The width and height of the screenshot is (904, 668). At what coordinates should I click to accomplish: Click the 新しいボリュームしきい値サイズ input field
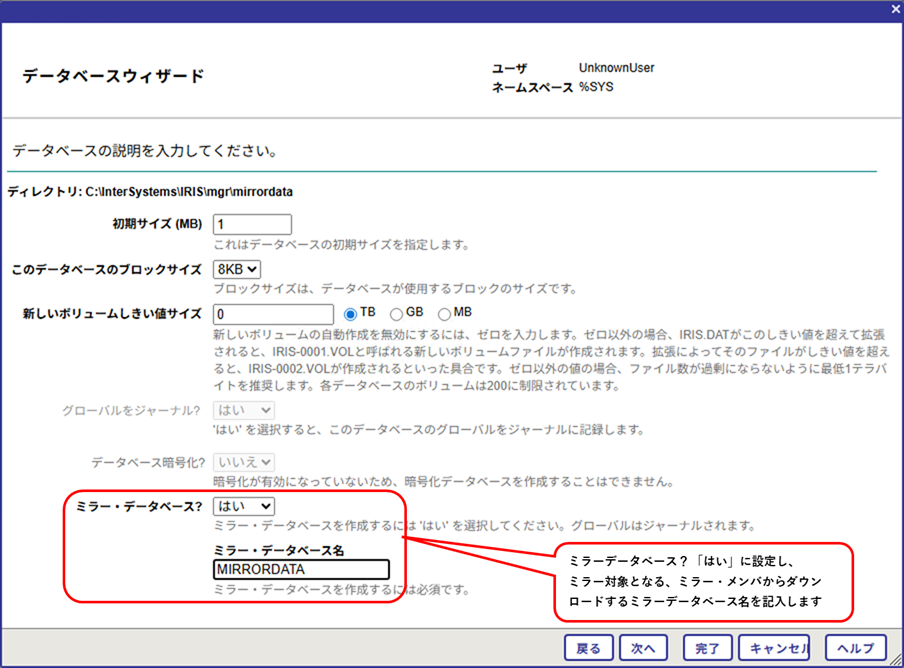click(273, 314)
